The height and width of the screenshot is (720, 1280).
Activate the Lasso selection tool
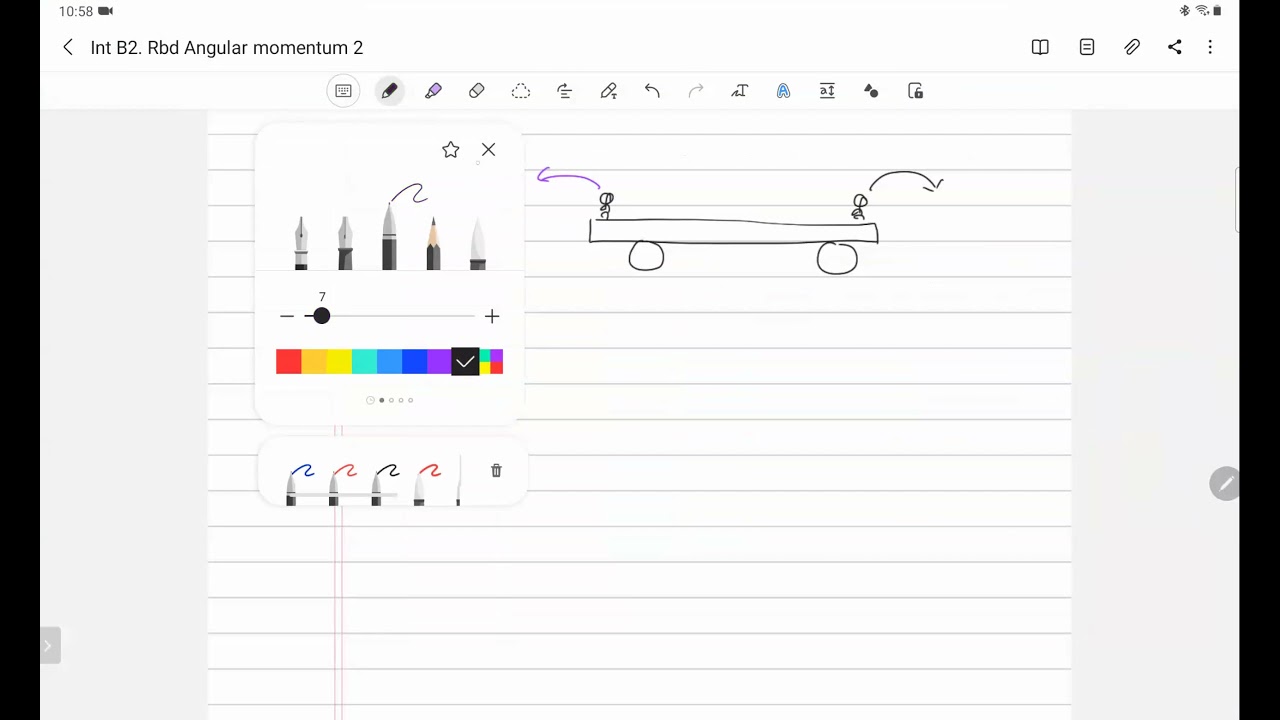[x=521, y=91]
